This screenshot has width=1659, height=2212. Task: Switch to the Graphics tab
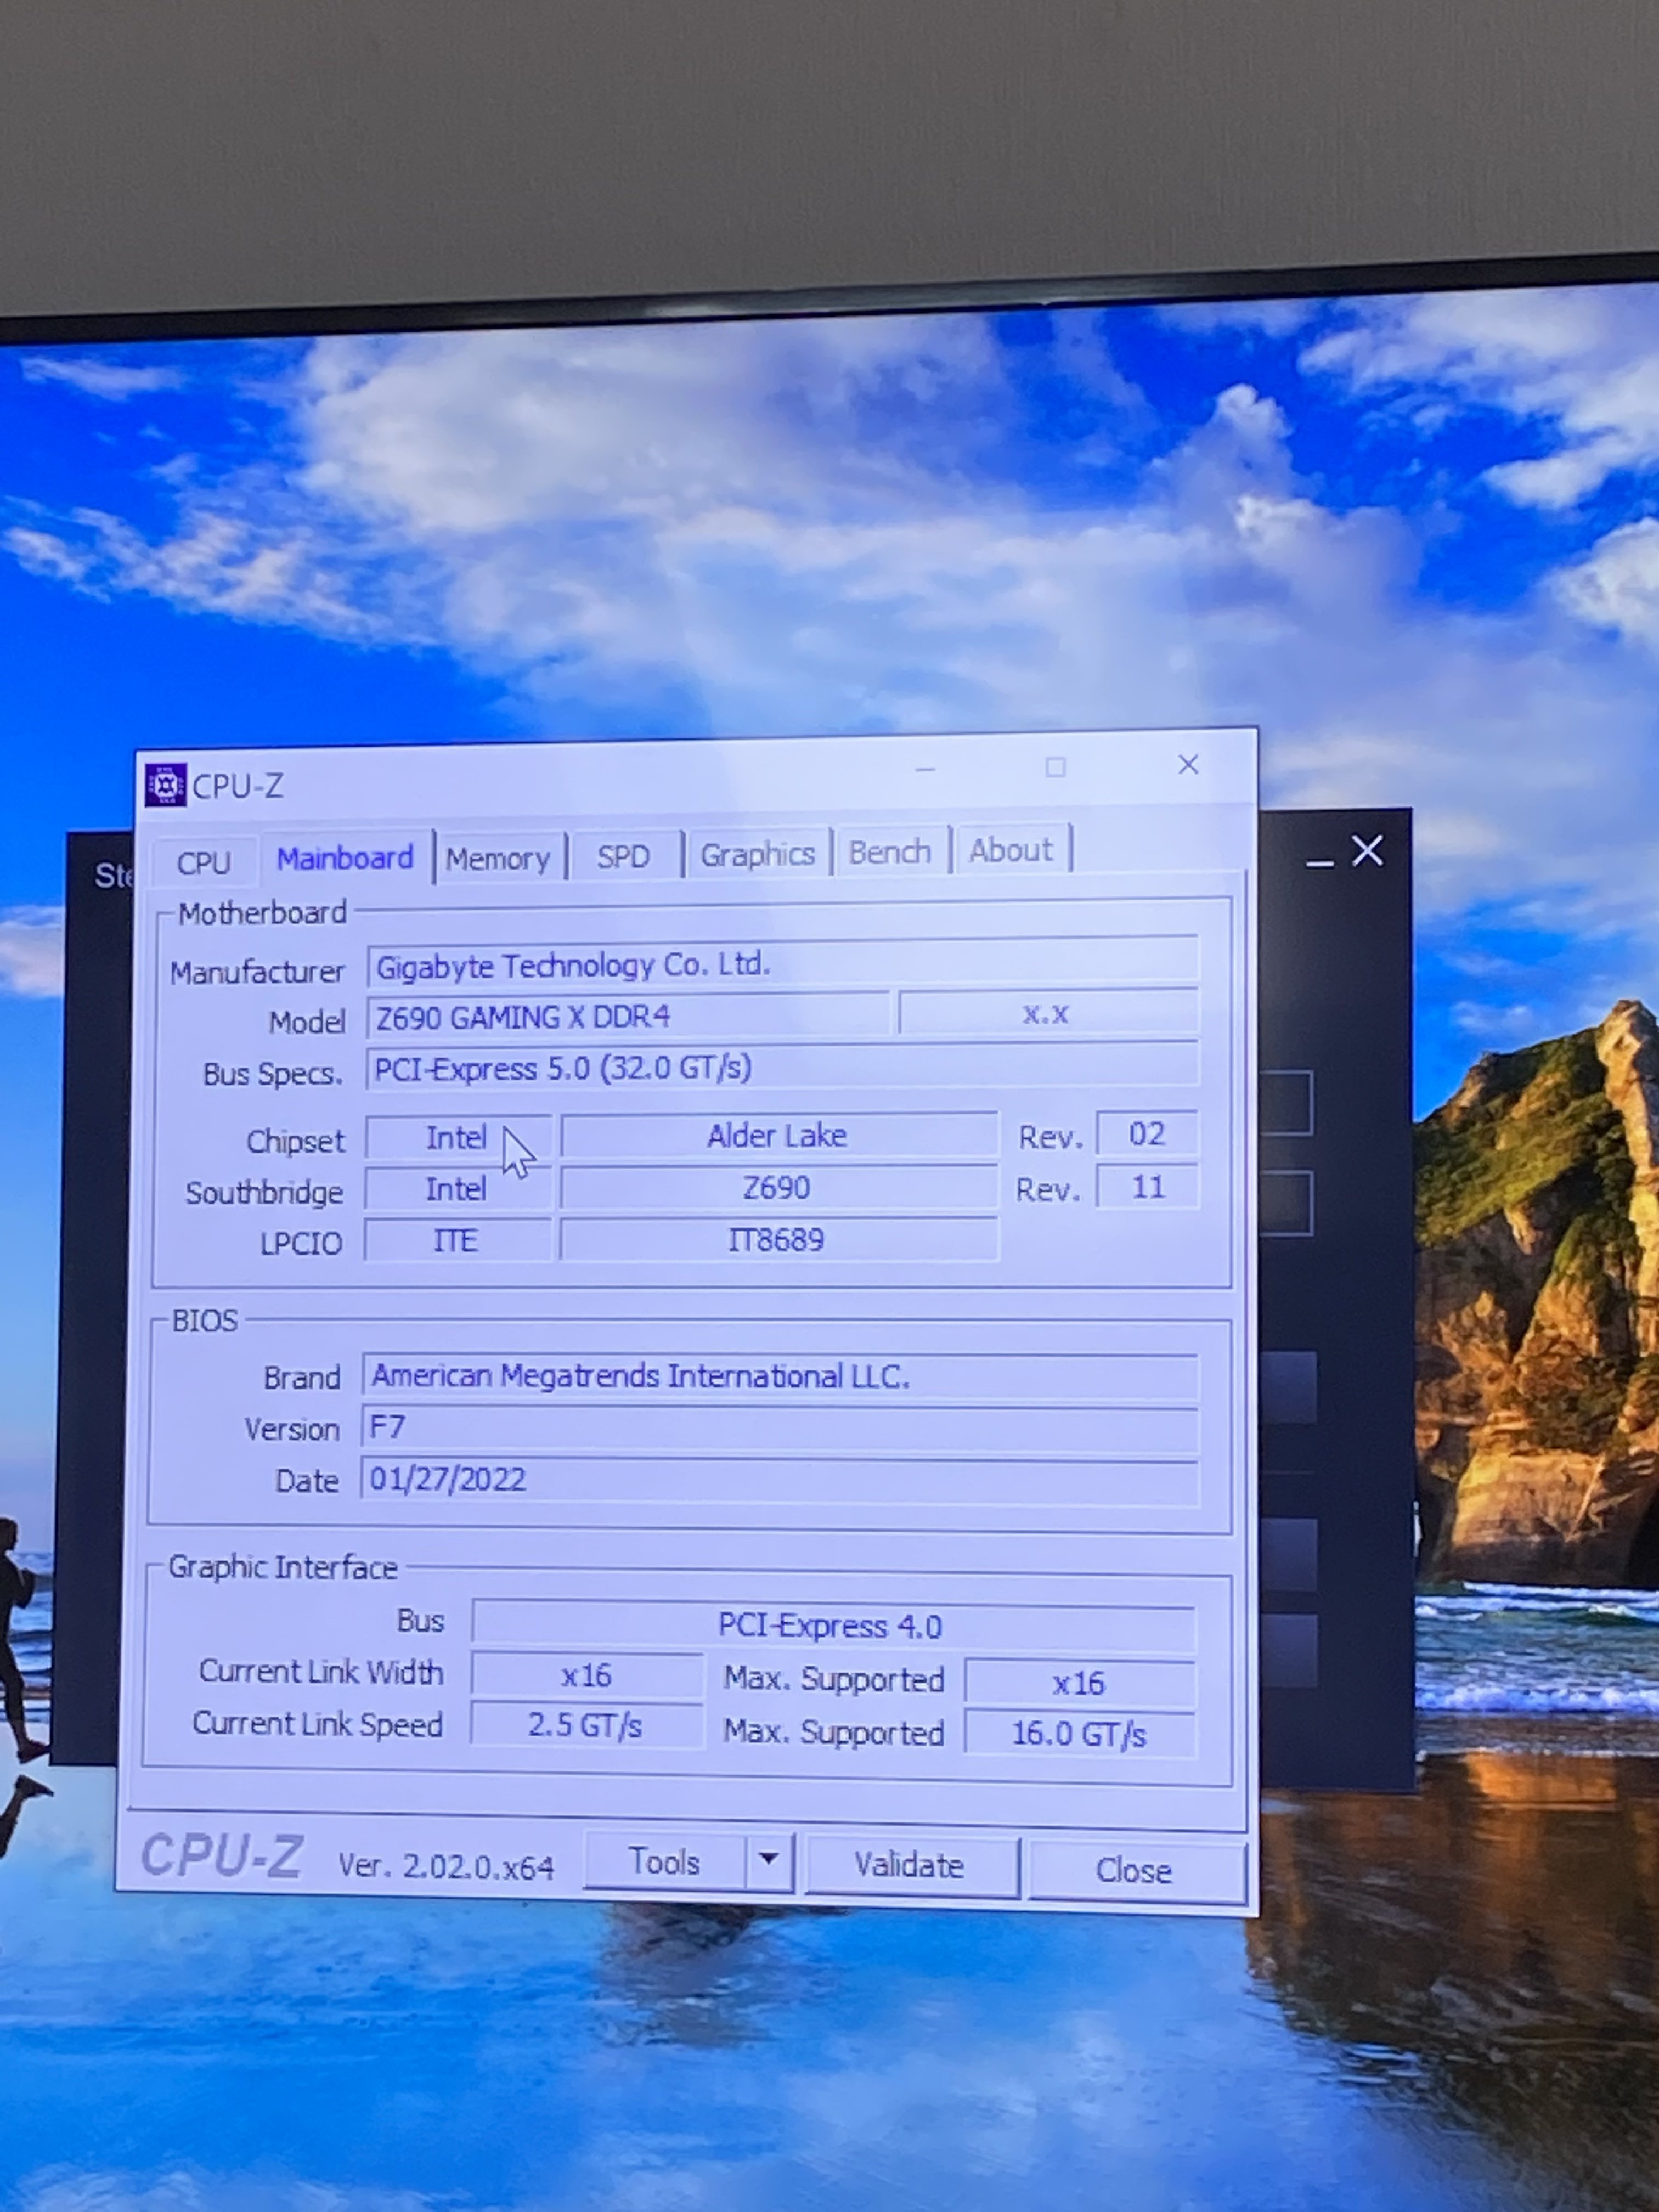tap(757, 854)
